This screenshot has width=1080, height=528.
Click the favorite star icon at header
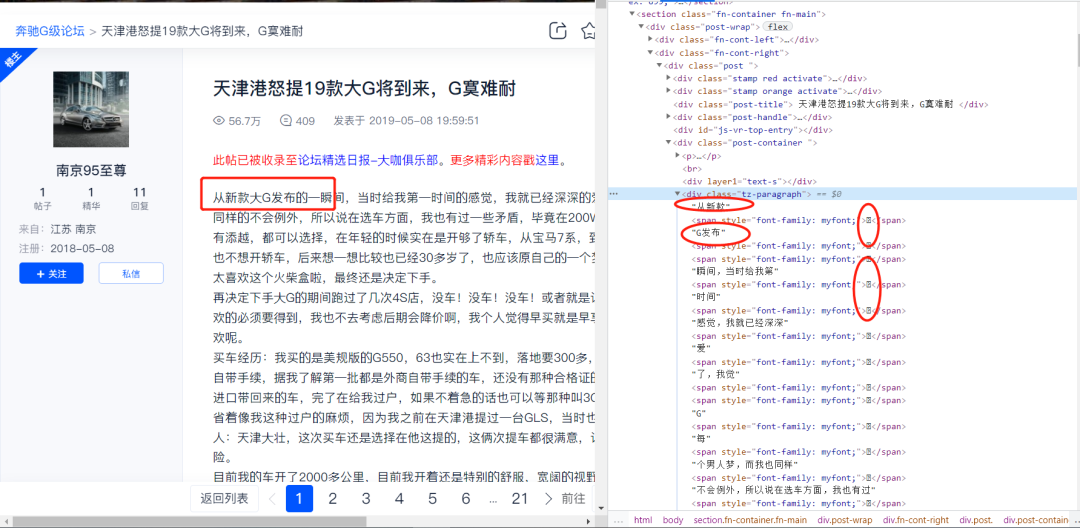[589, 31]
